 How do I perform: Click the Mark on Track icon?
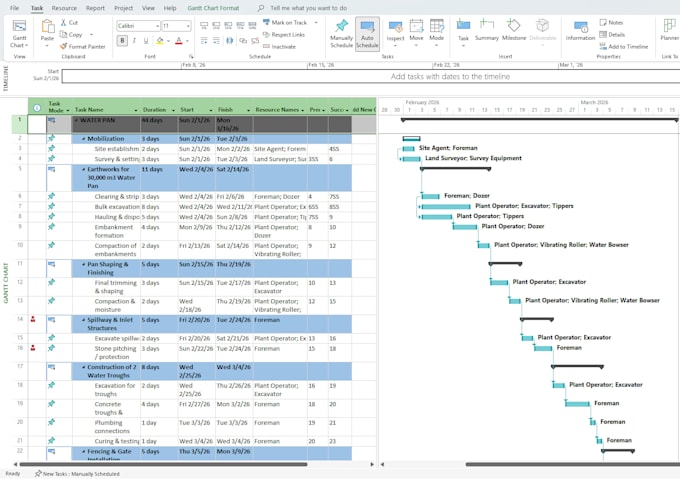(x=267, y=23)
